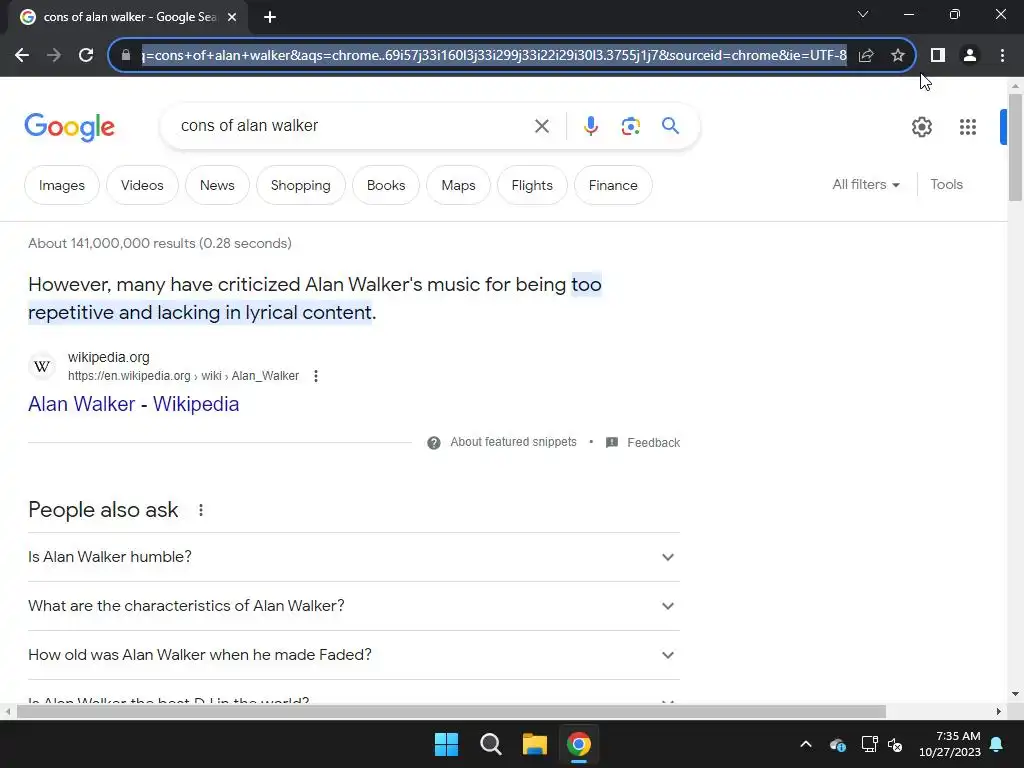Click the network tray icon

[x=869, y=744]
